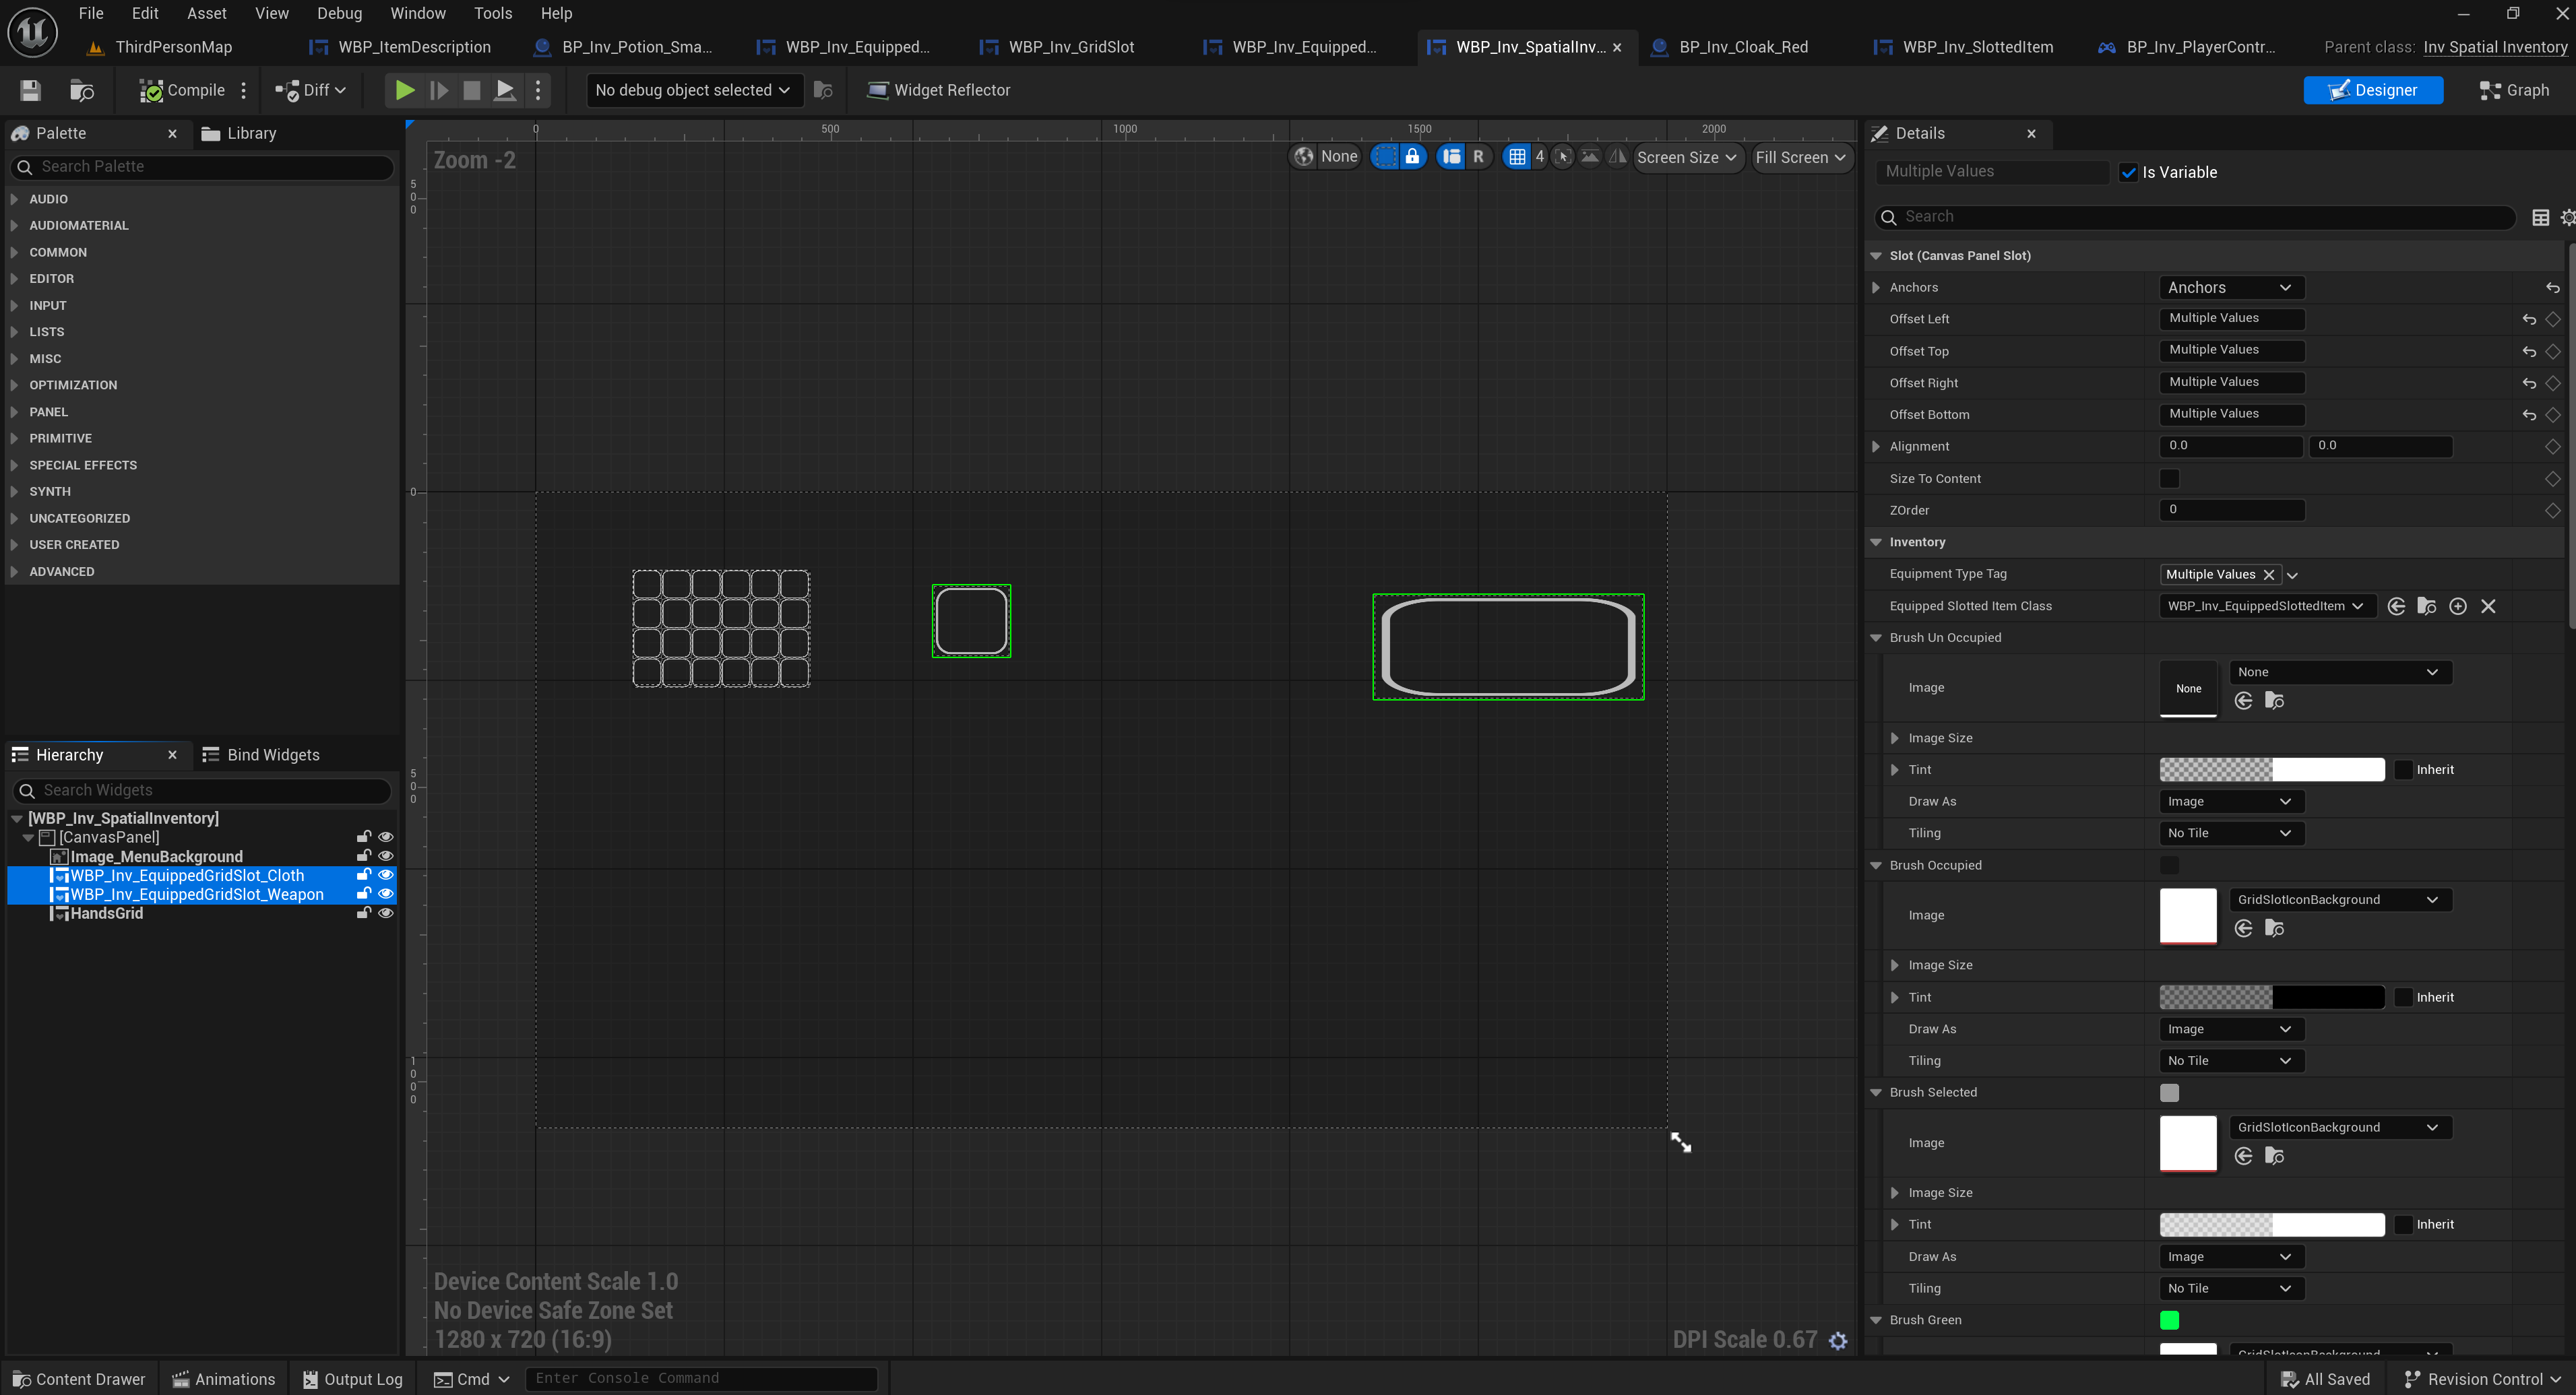
Task: Open the Window menu
Action: coord(417,13)
